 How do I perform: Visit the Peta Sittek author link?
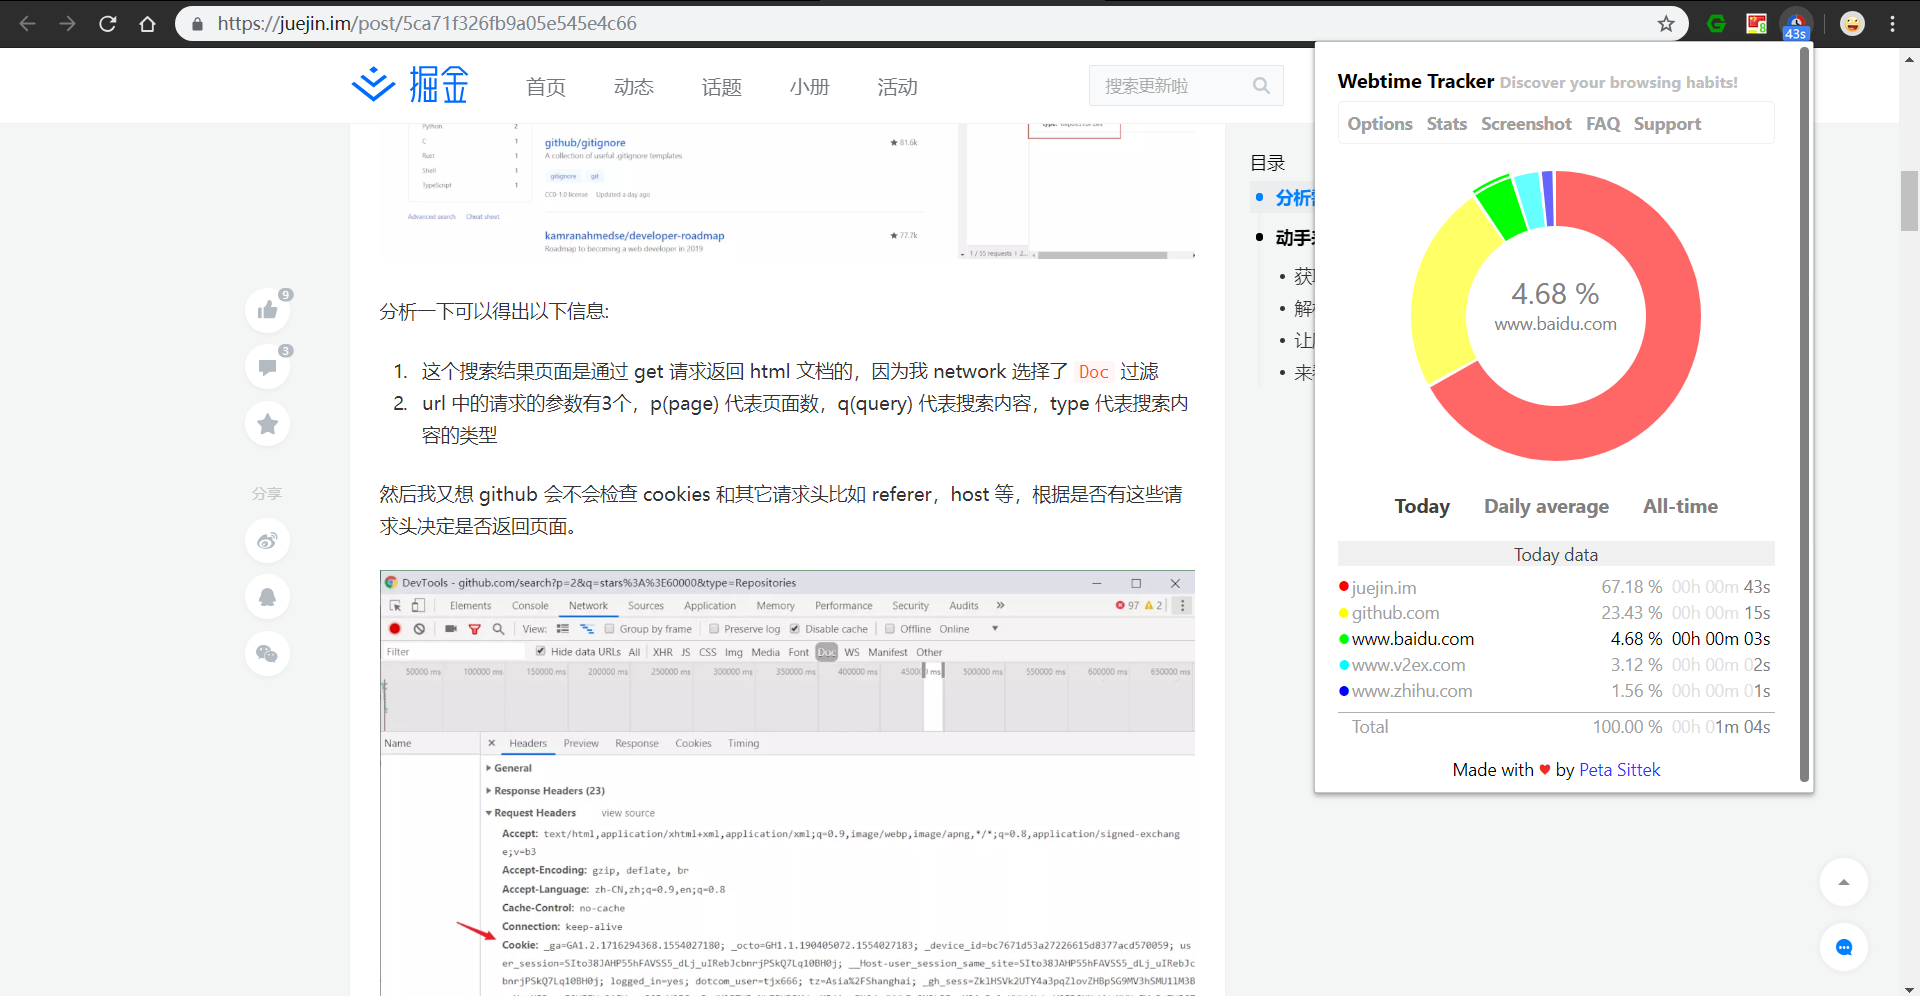1619,770
